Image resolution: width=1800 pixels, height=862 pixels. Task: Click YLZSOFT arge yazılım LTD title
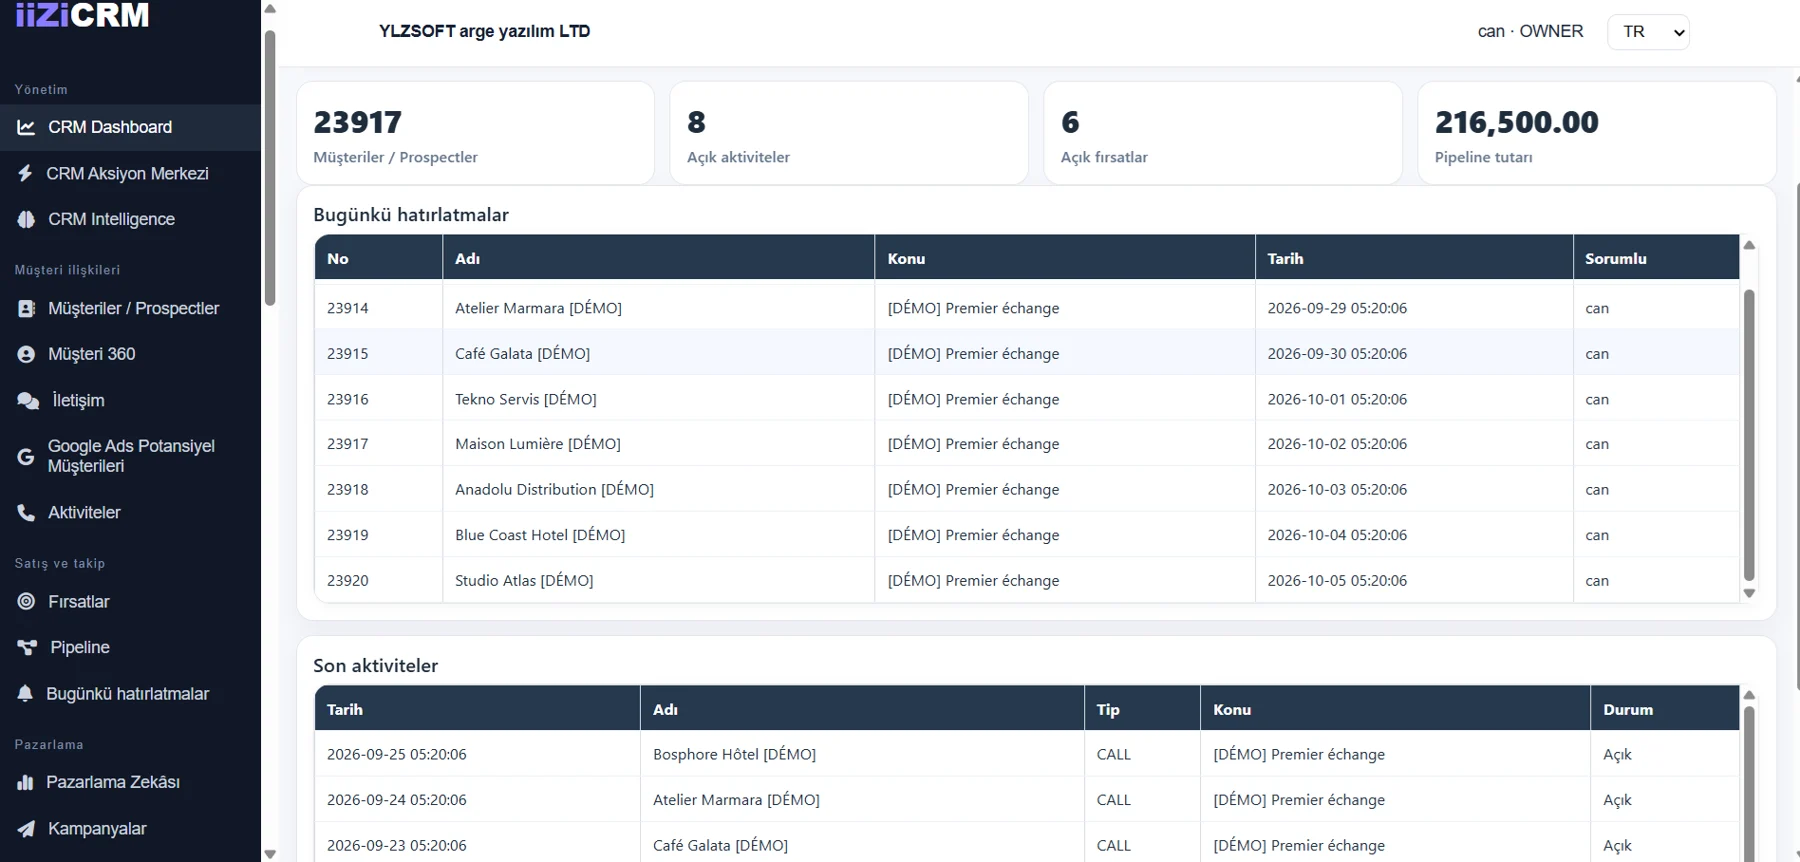coord(484,31)
